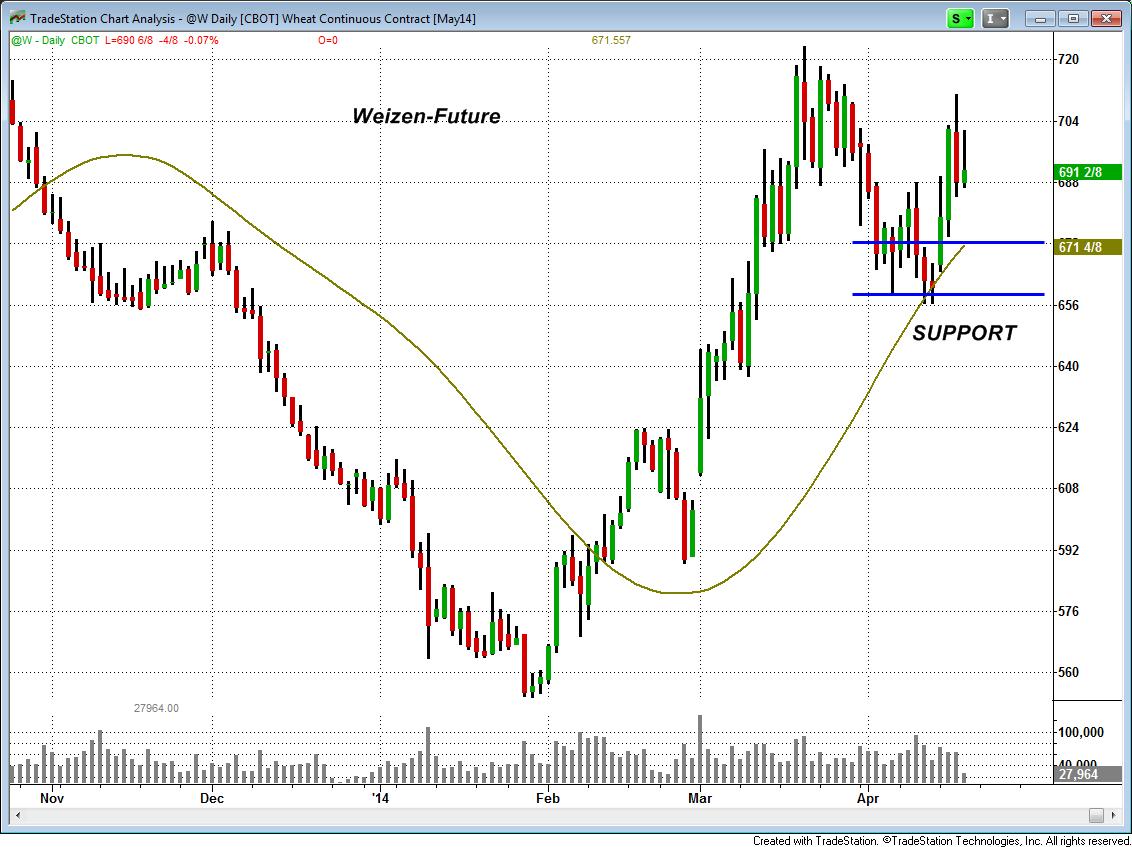Select the SUPPORT text label
Viewport: 1132px width, 847px height.
pyautogui.click(x=964, y=333)
